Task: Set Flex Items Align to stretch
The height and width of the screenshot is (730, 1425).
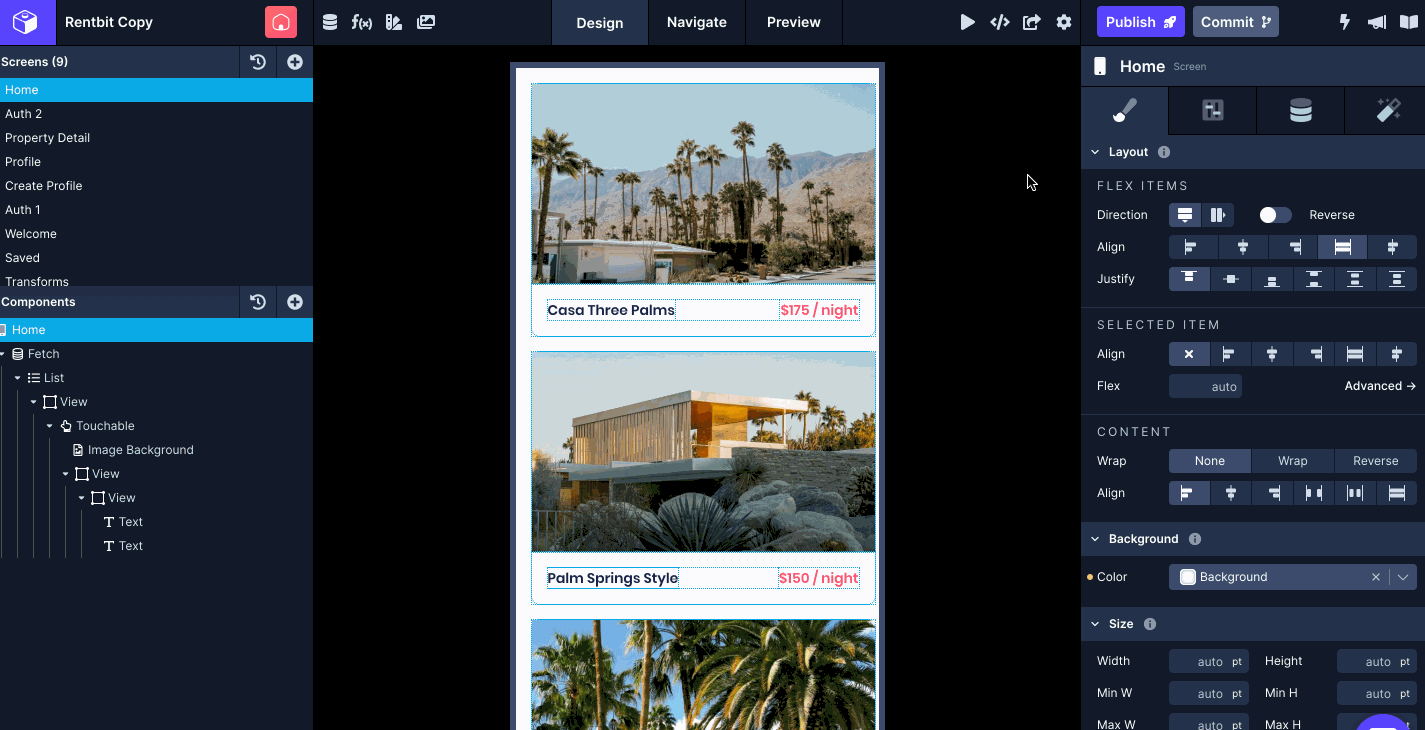Action: pos(1343,247)
